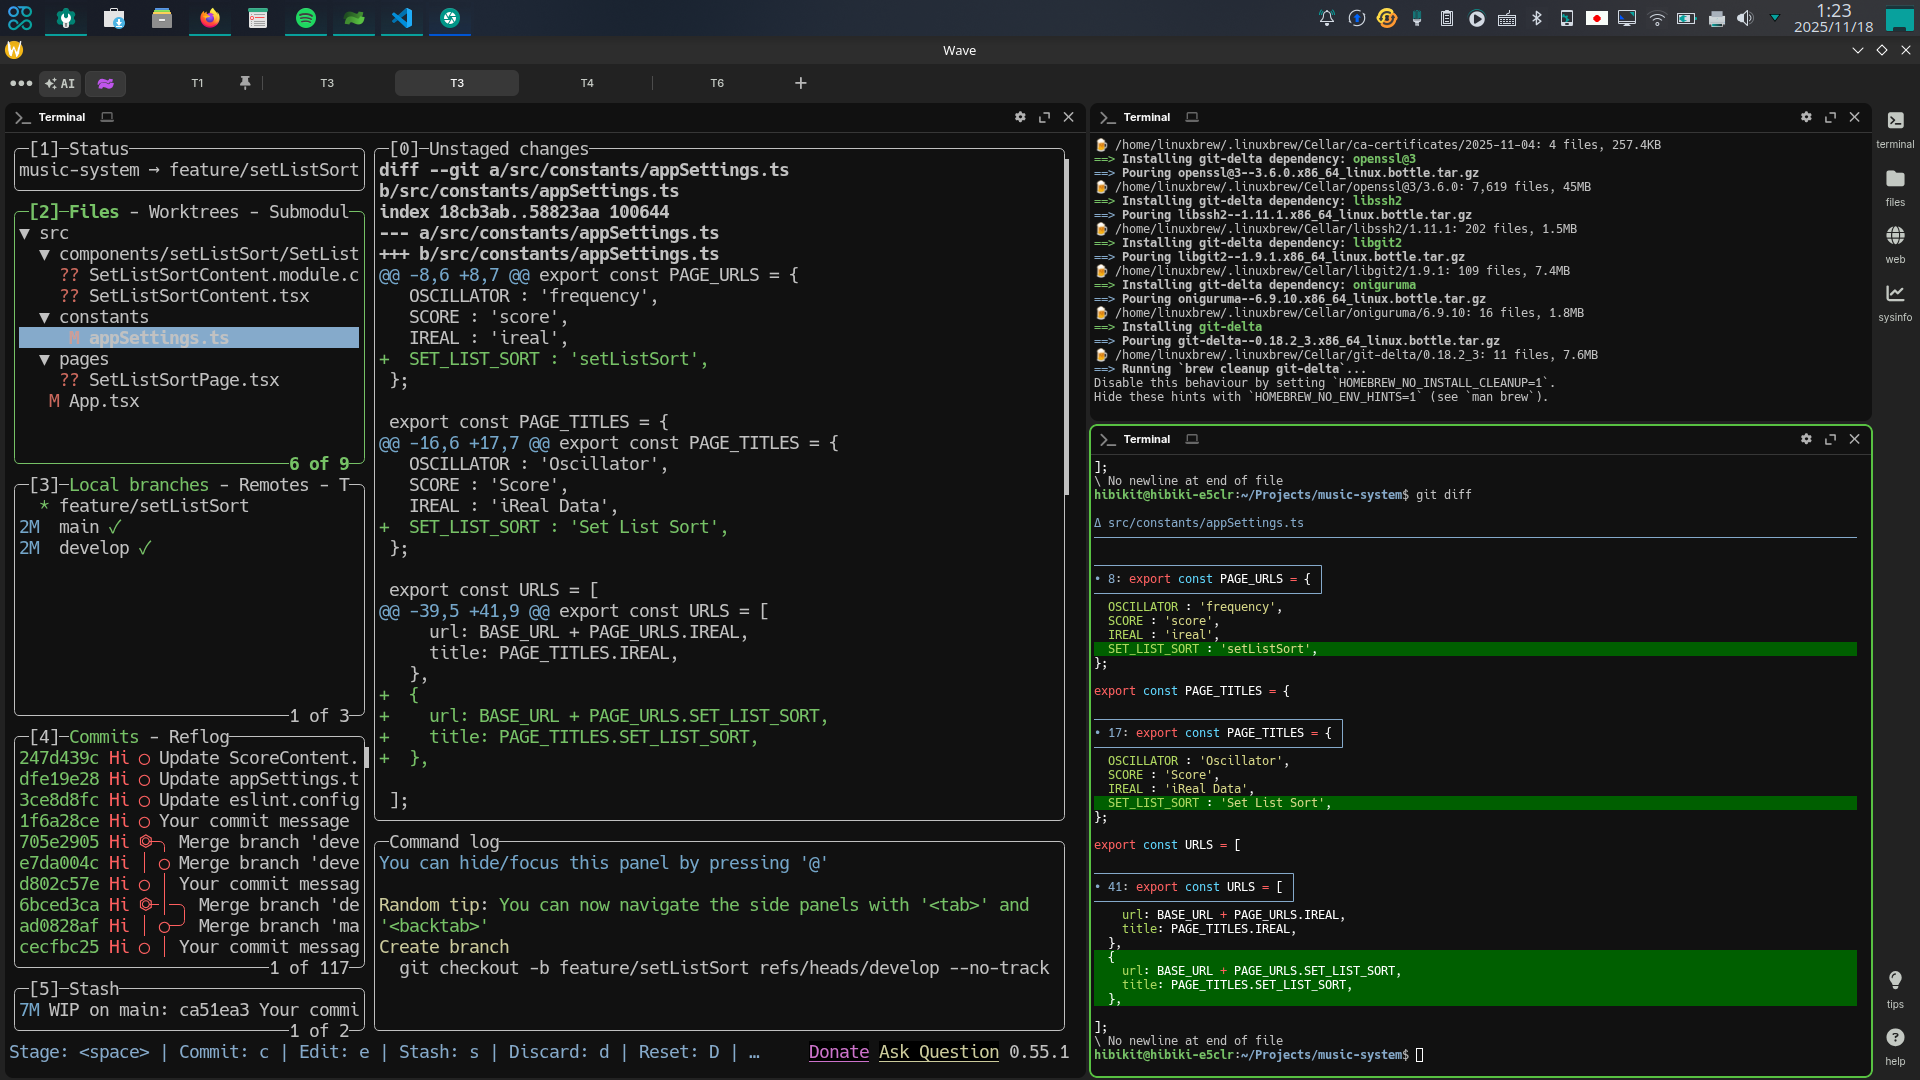This screenshot has width=1920, height=1080.
Task: Magnify the git diff terminal block
Action: (1830, 439)
